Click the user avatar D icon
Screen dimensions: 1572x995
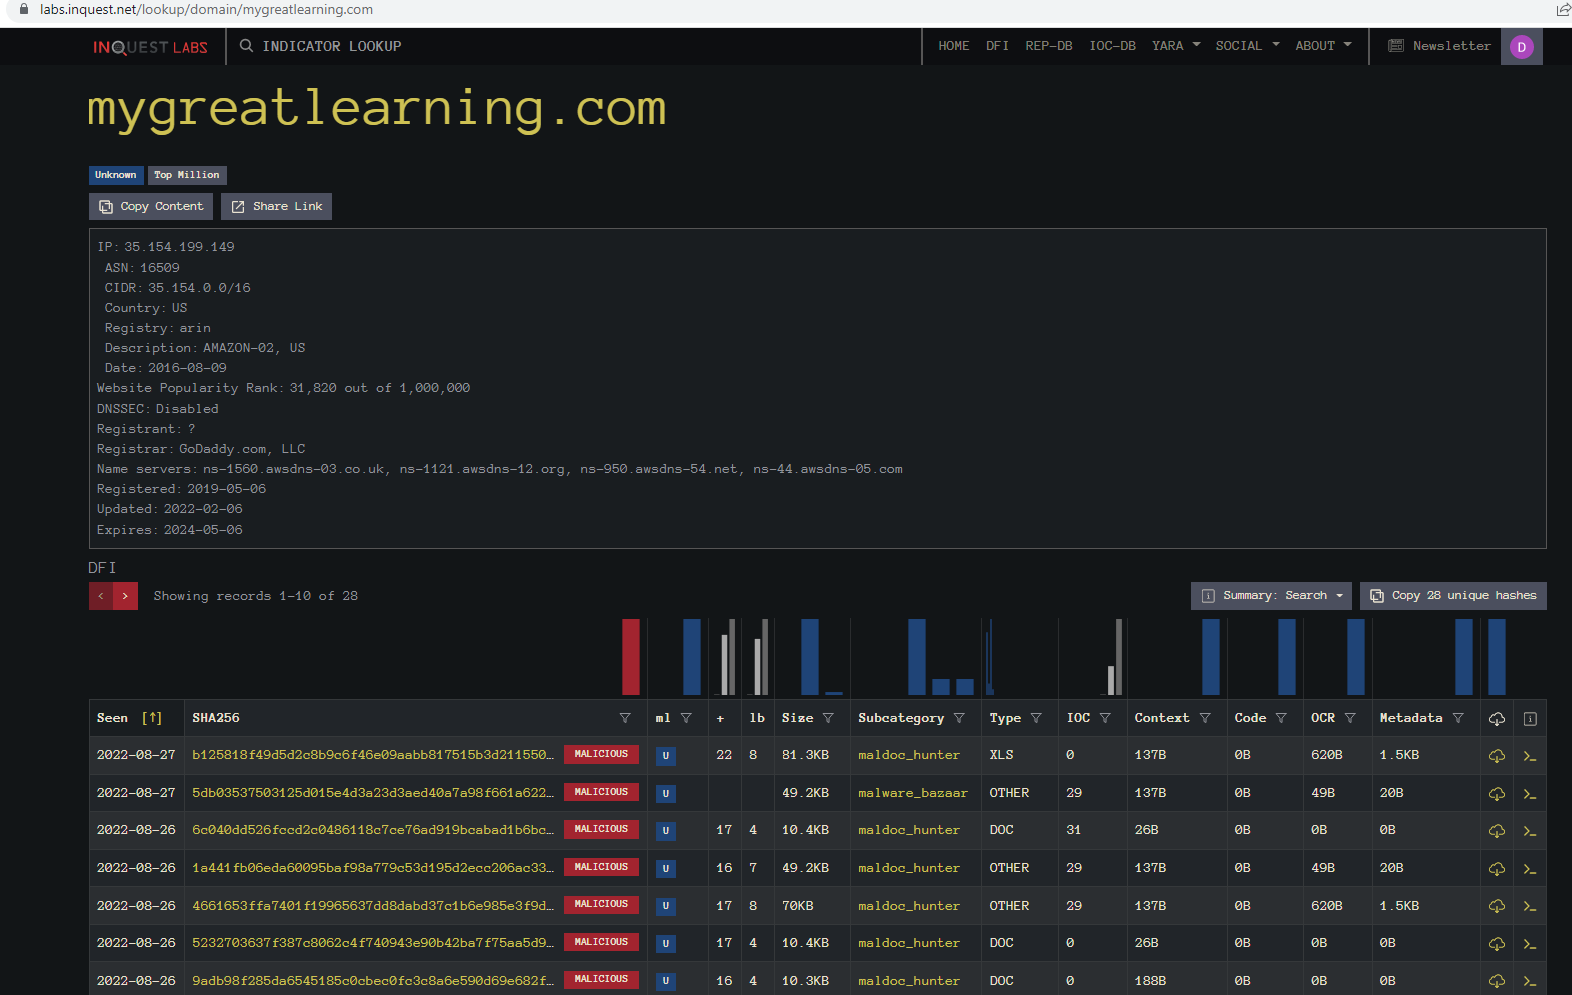(1521, 47)
